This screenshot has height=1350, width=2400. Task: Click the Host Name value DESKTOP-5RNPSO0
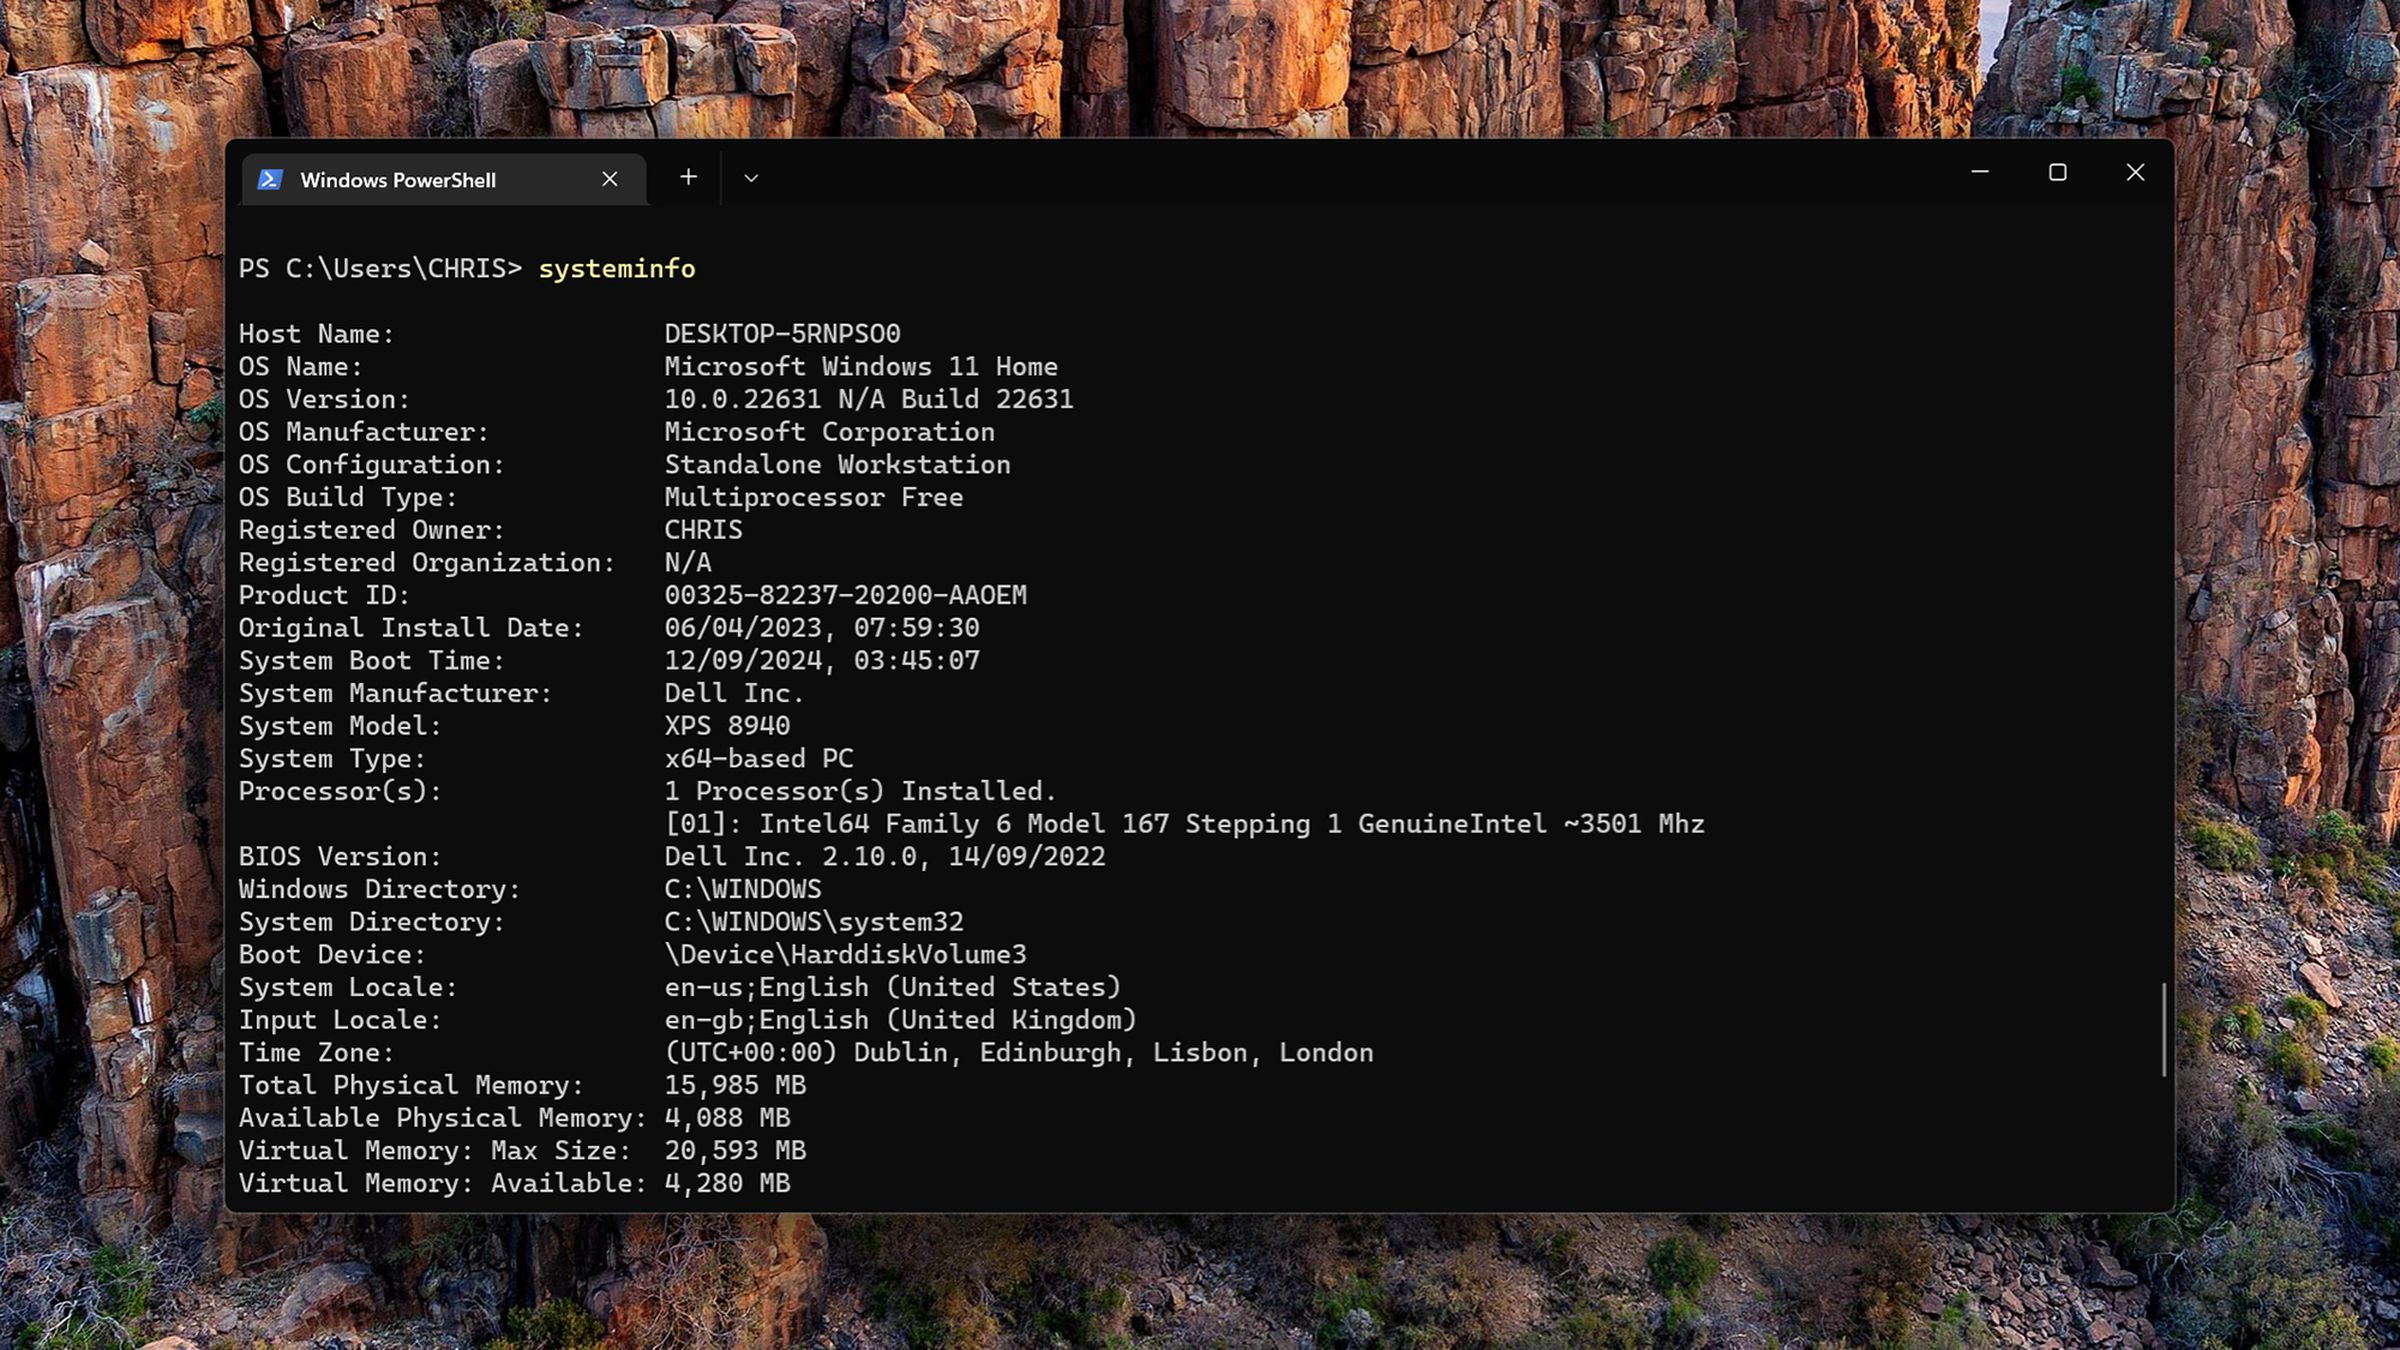[x=781, y=333]
